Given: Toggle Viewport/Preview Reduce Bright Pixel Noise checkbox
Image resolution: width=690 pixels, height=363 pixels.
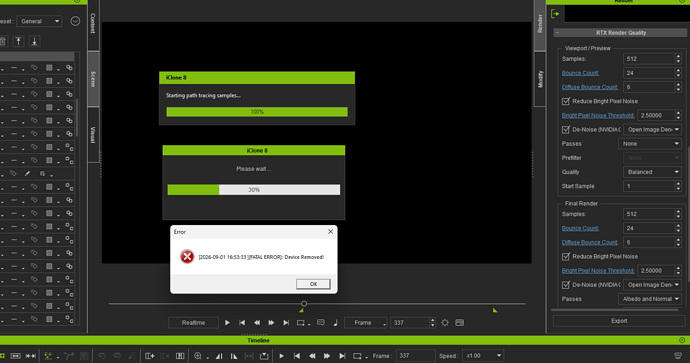Looking at the screenshot, I should (566, 101).
